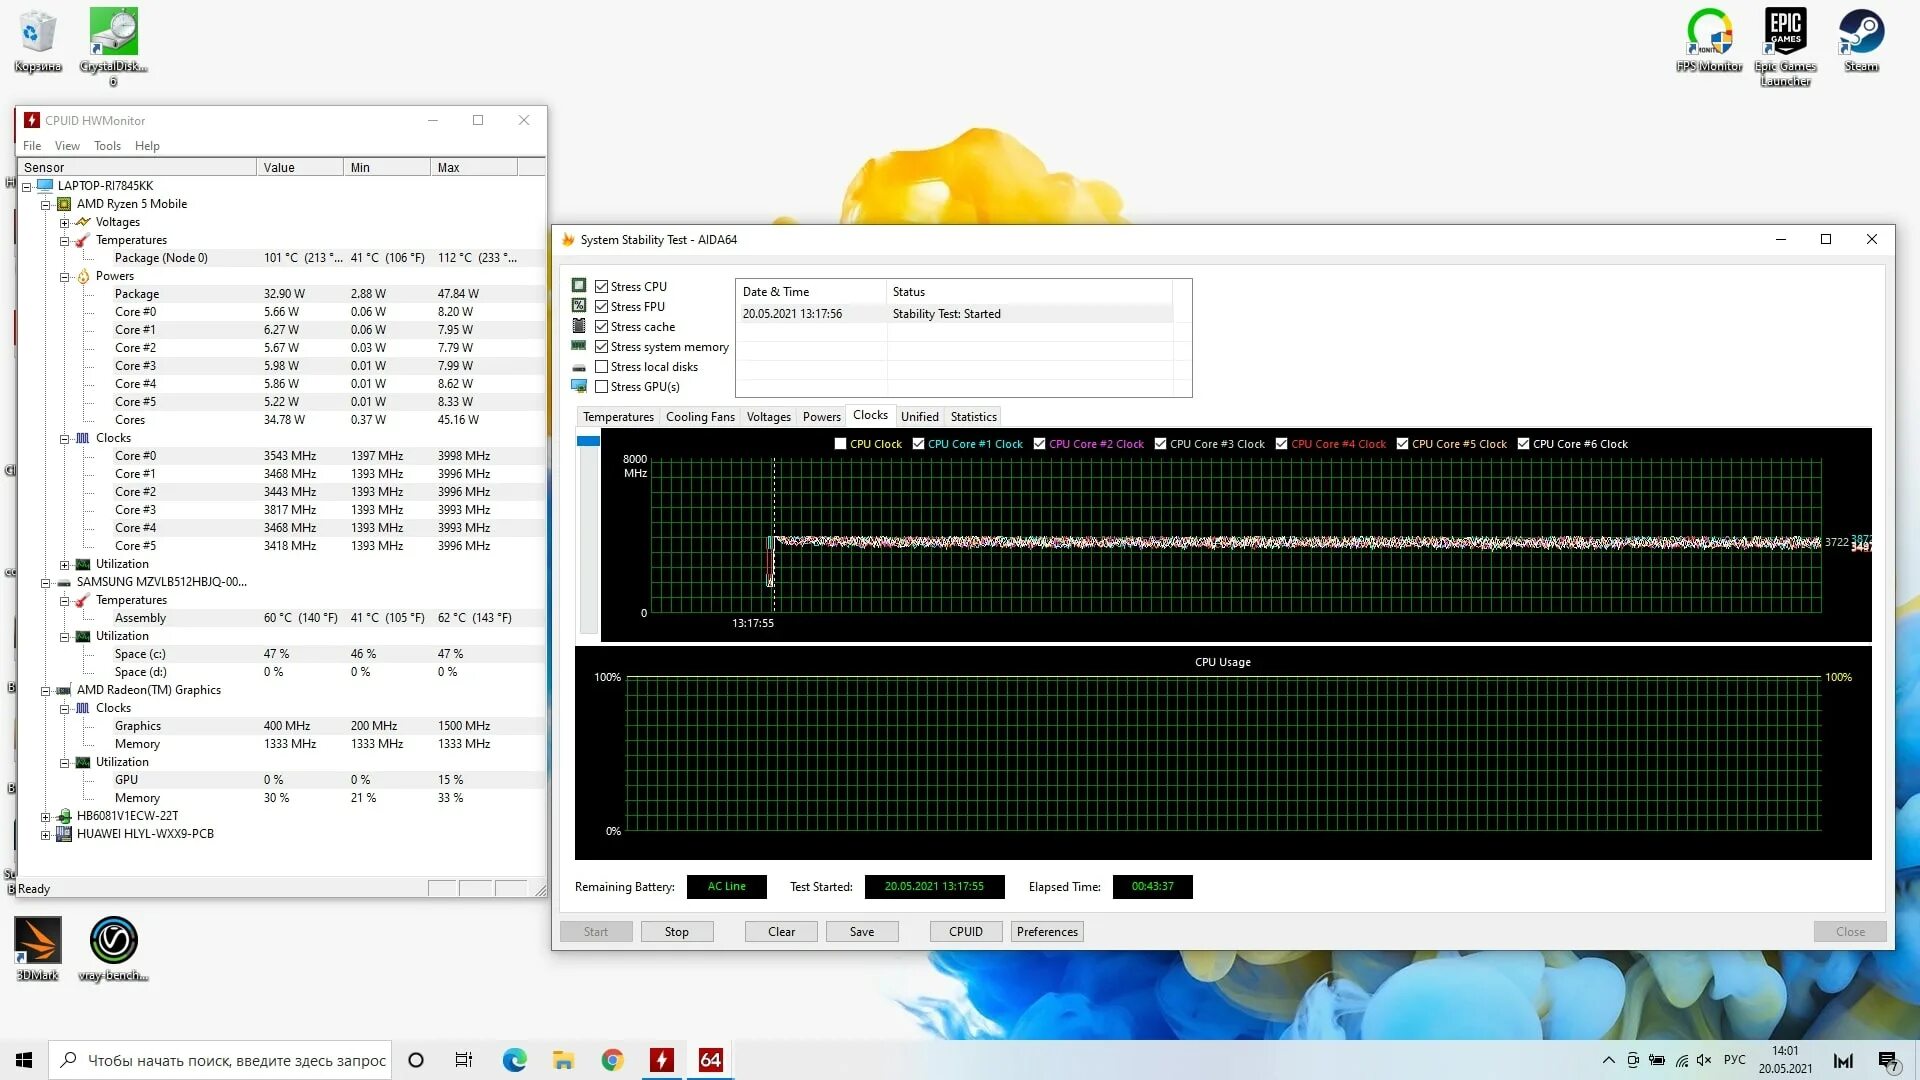The height and width of the screenshot is (1080, 1920).
Task: Uncheck the Stress CPU checkbox
Action: pyautogui.click(x=601, y=287)
